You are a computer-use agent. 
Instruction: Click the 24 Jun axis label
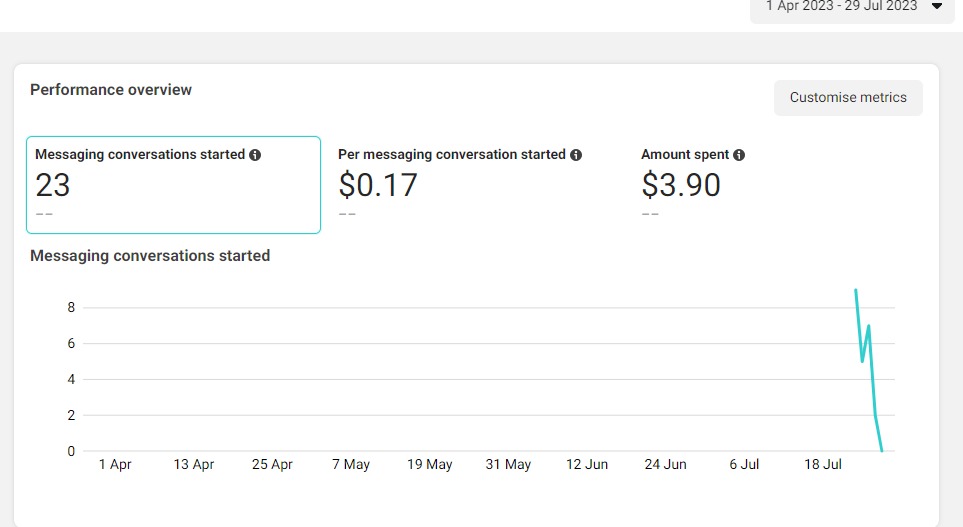[665, 464]
